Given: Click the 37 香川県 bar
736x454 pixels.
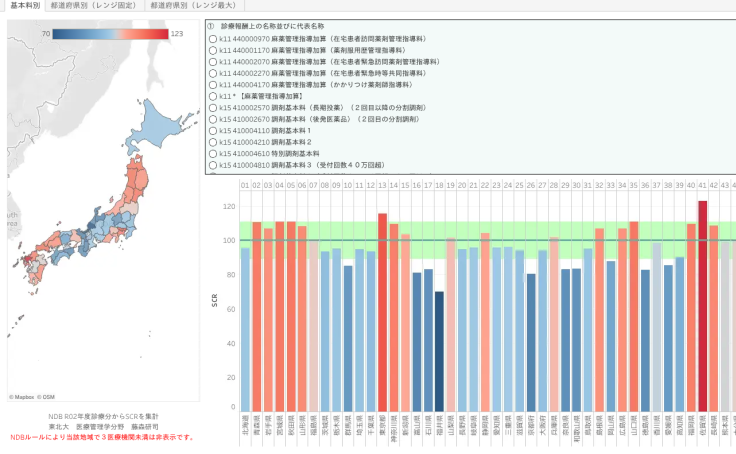Looking at the screenshot, I should 657,328.
